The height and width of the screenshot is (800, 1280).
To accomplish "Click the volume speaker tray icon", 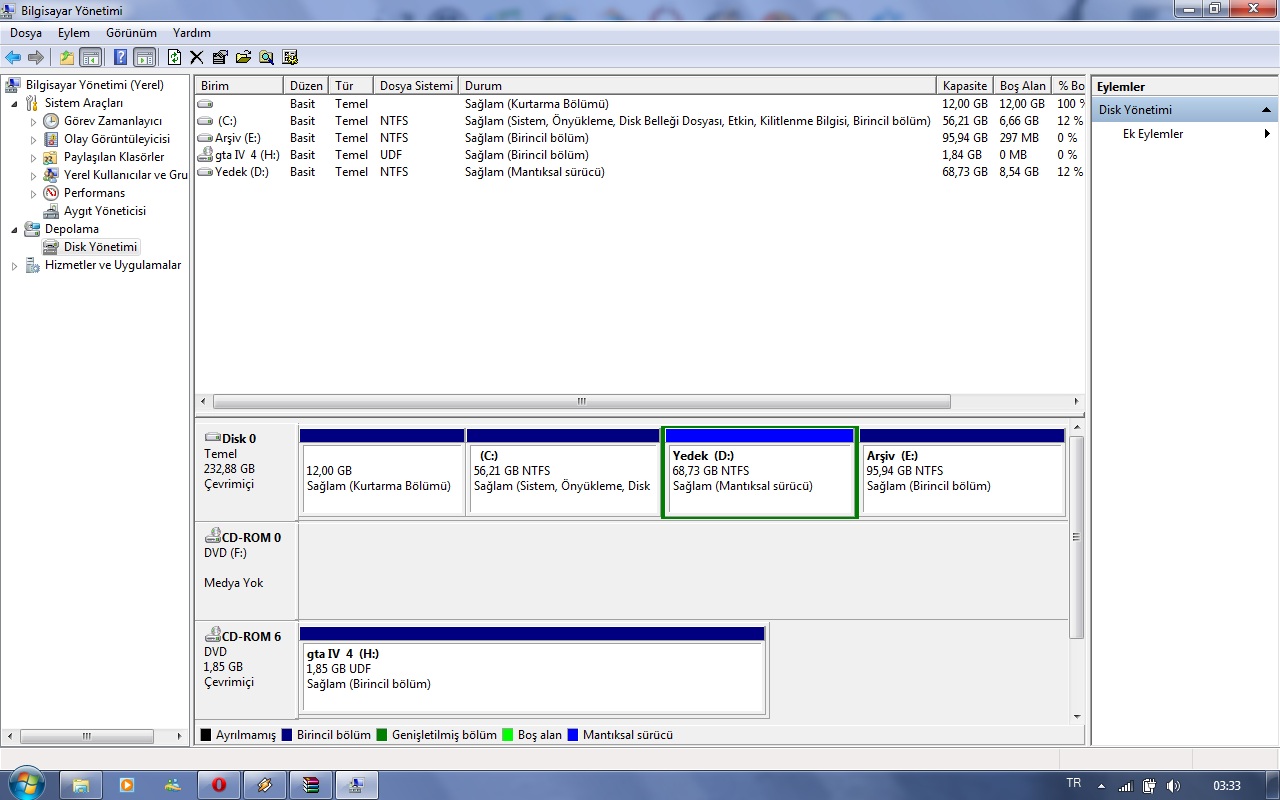I will coord(1173,786).
